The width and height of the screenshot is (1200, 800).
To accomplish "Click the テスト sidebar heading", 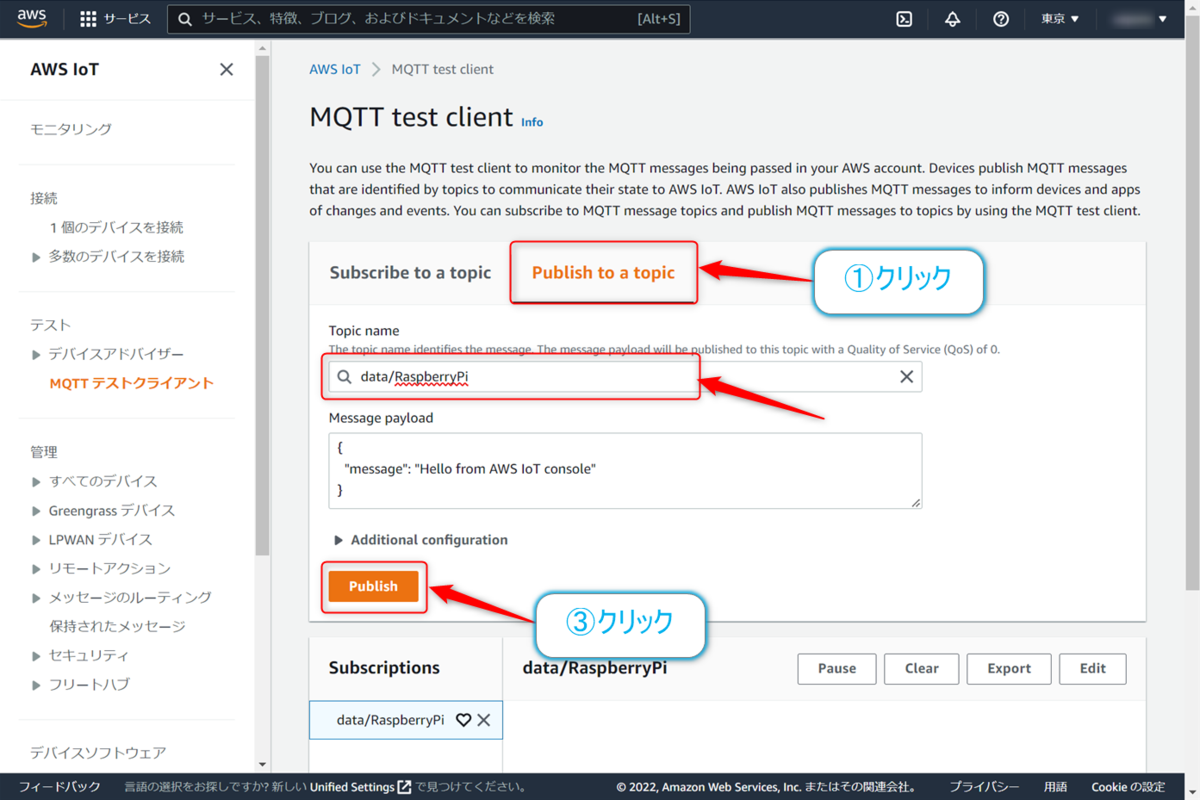I will (x=51, y=326).
